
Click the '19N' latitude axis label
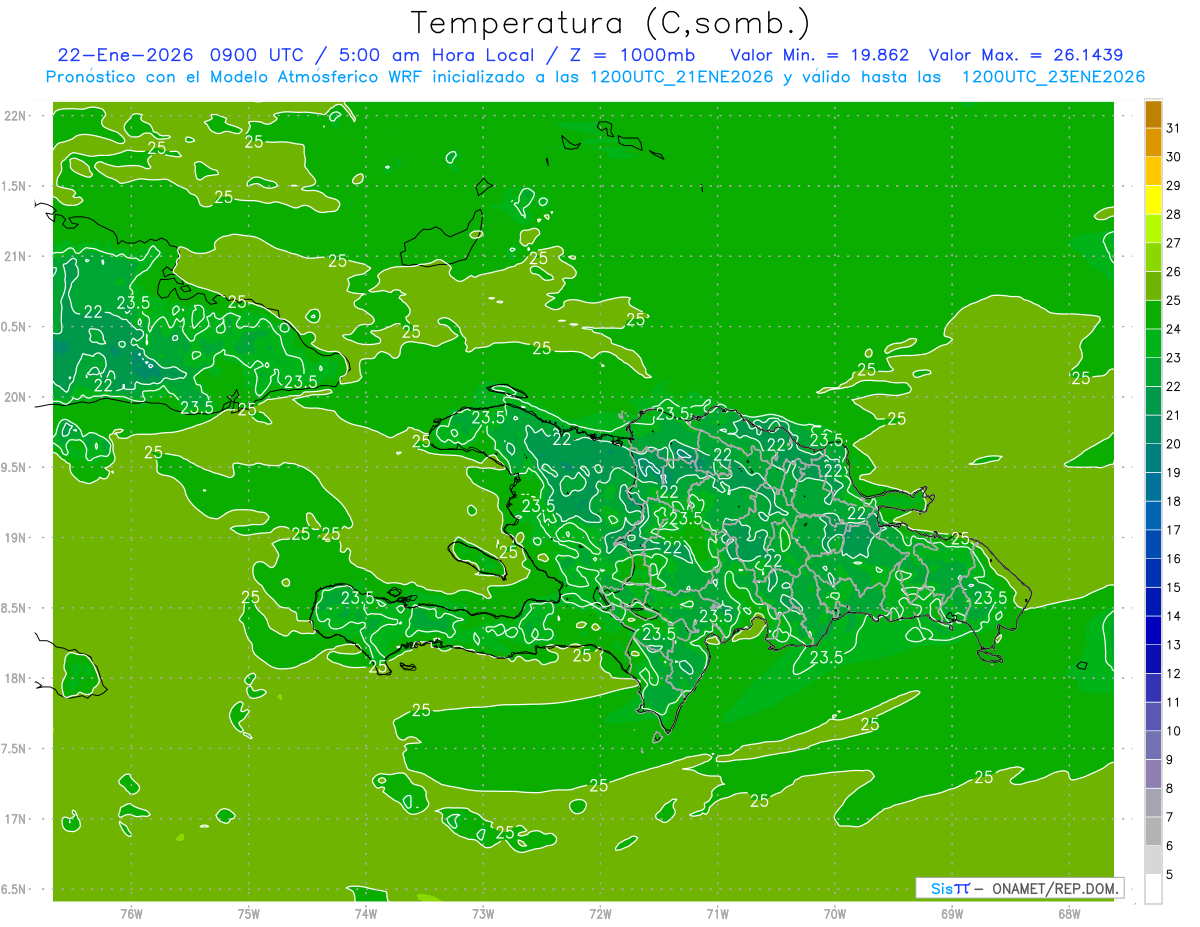click(16, 538)
